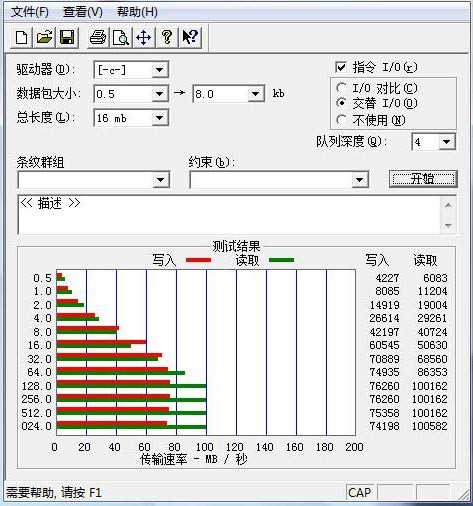Open print preview magnifier icon
Viewport: 473px width, 506px height.
pyautogui.click(x=121, y=37)
